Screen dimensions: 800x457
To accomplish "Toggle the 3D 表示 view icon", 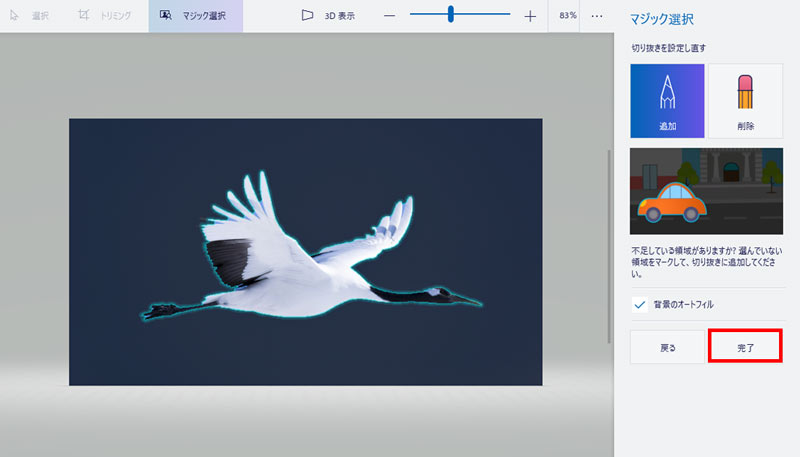I will (307, 16).
